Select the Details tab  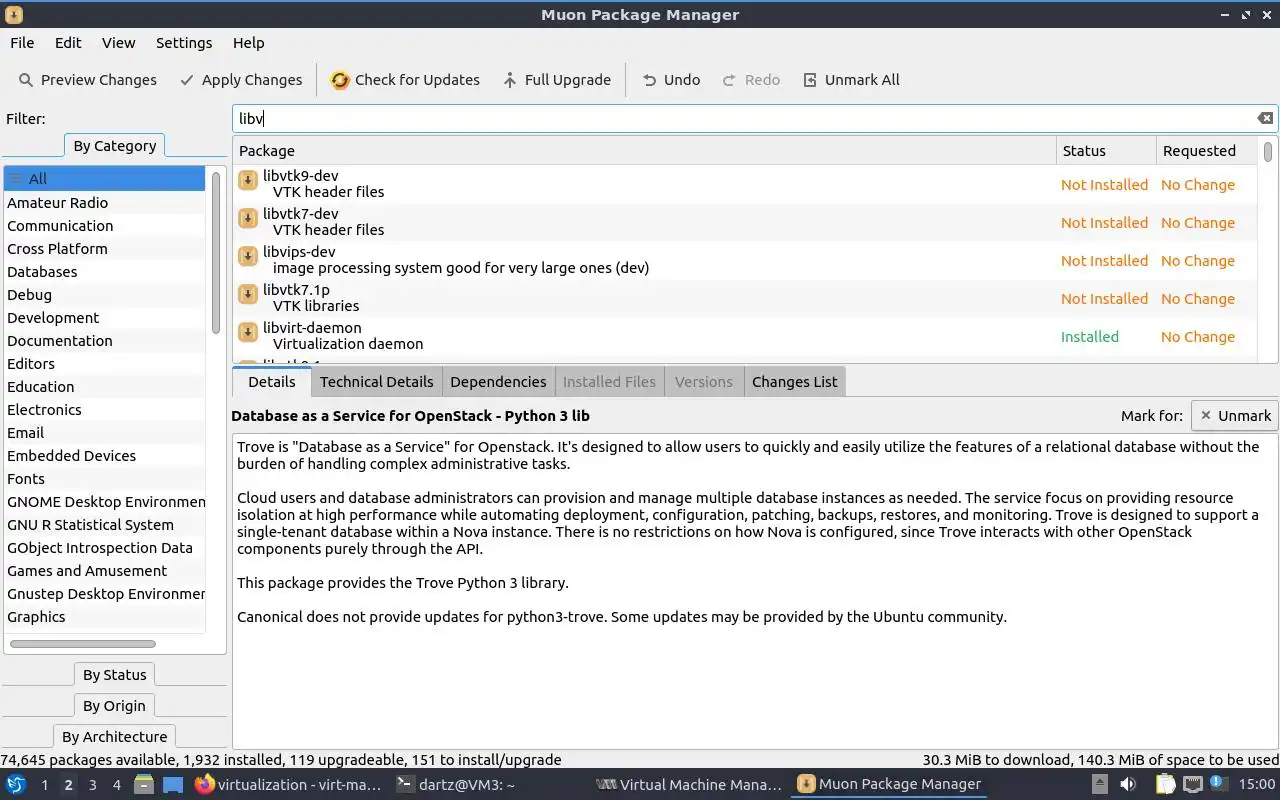point(271,382)
